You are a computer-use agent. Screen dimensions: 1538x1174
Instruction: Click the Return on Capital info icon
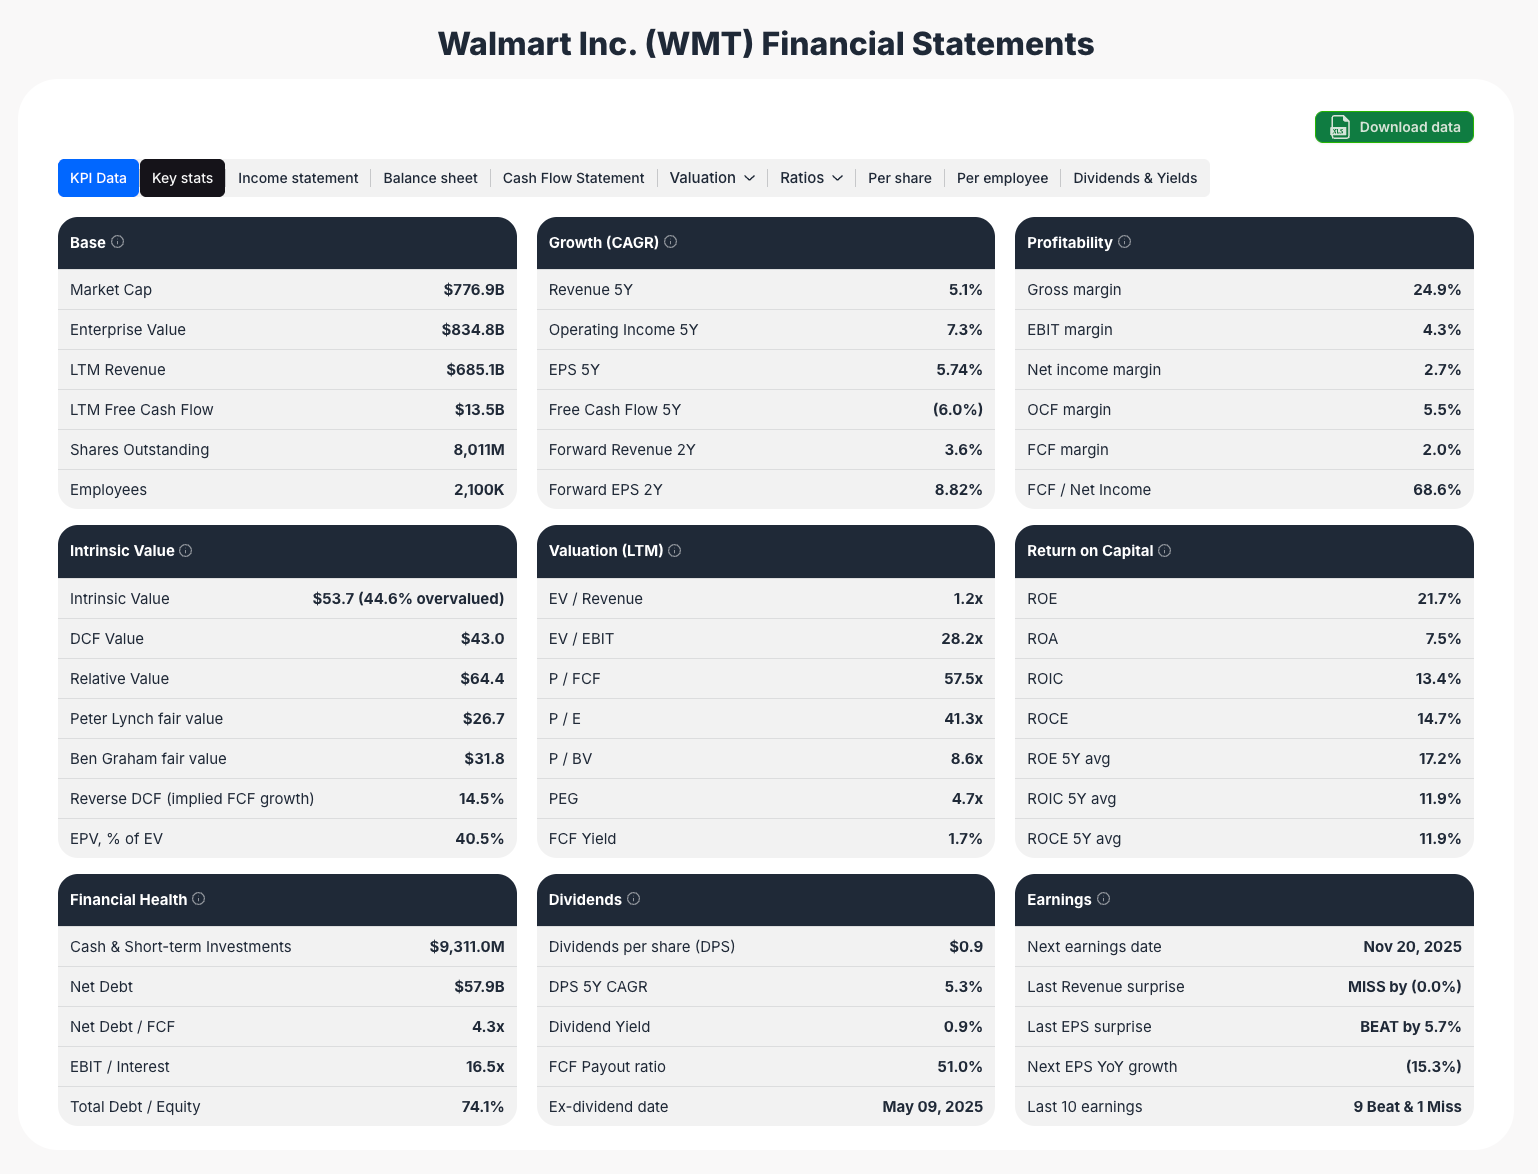click(1163, 550)
